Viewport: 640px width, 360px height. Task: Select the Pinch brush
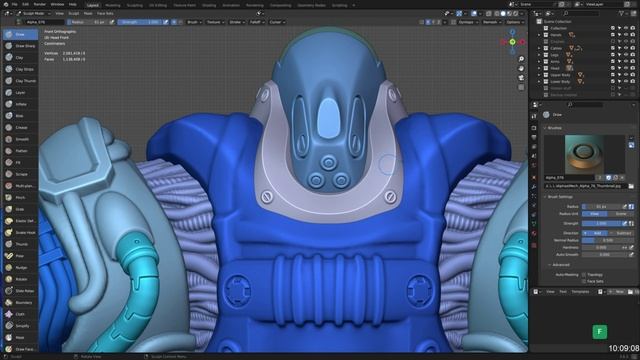[x=20, y=198]
